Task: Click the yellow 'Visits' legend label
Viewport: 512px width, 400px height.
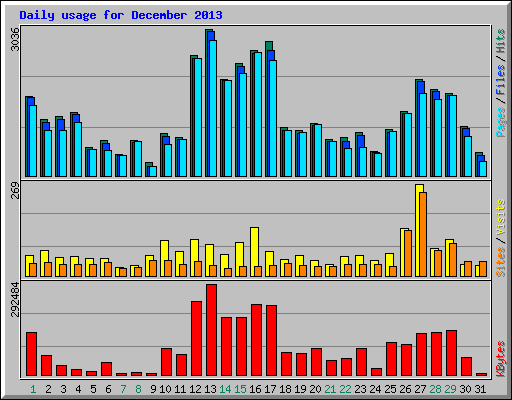Action: pyautogui.click(x=500, y=217)
